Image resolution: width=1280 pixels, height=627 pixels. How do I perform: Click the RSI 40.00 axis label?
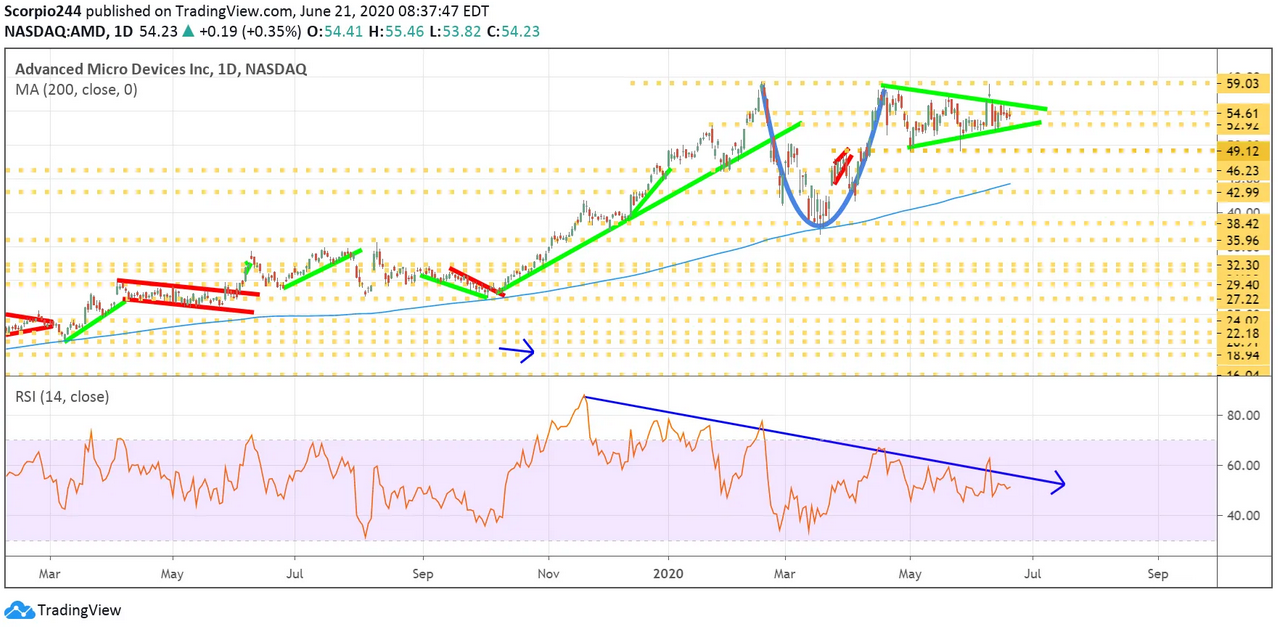(1245, 516)
